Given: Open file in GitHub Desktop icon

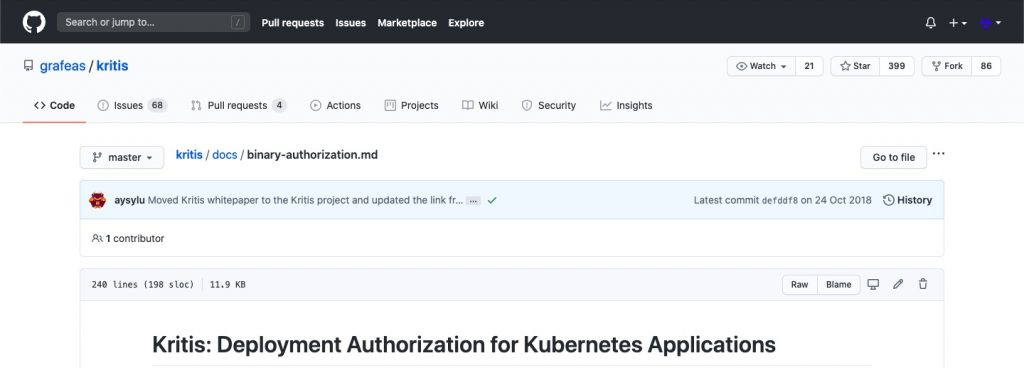Looking at the screenshot, I should point(873,284).
